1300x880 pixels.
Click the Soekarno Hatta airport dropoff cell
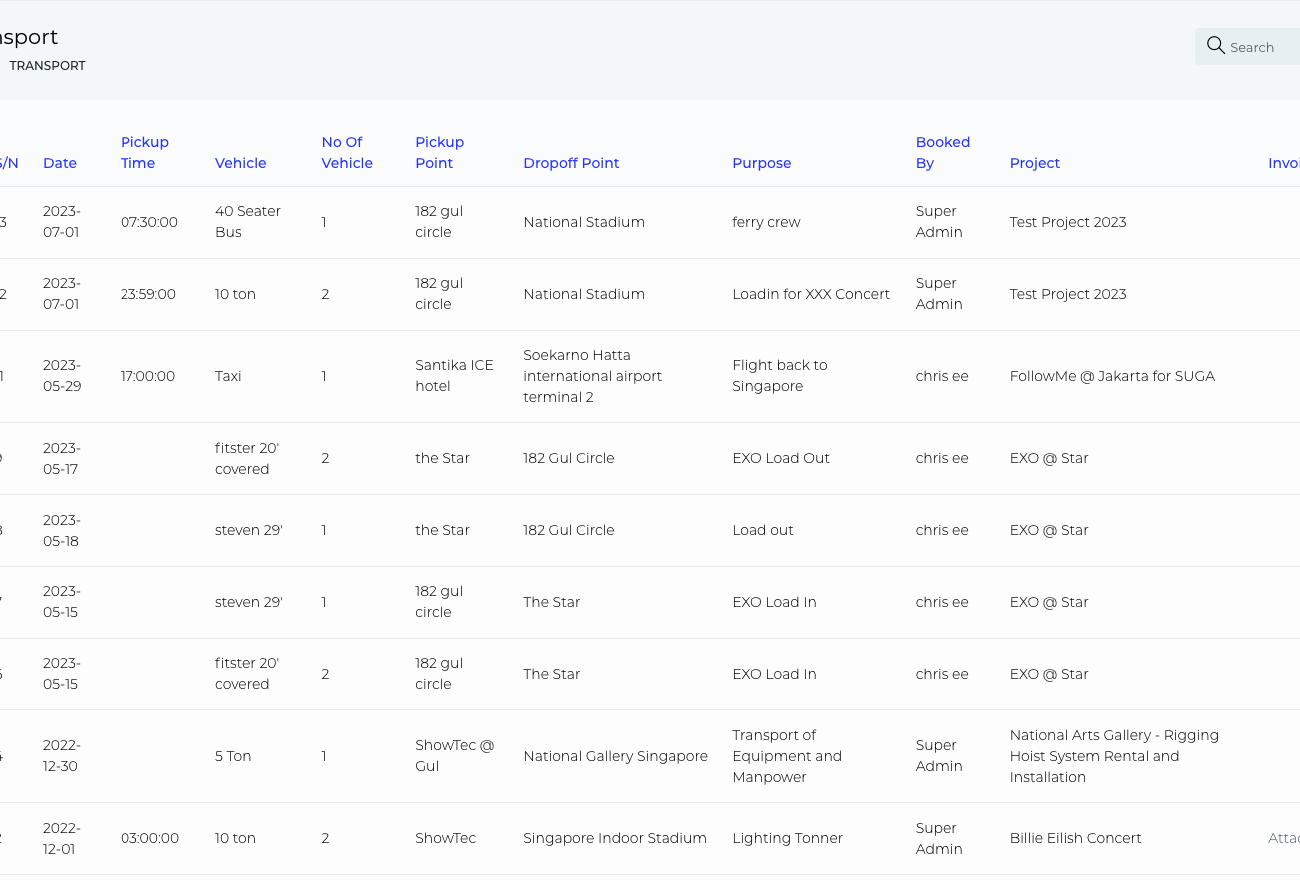point(592,376)
